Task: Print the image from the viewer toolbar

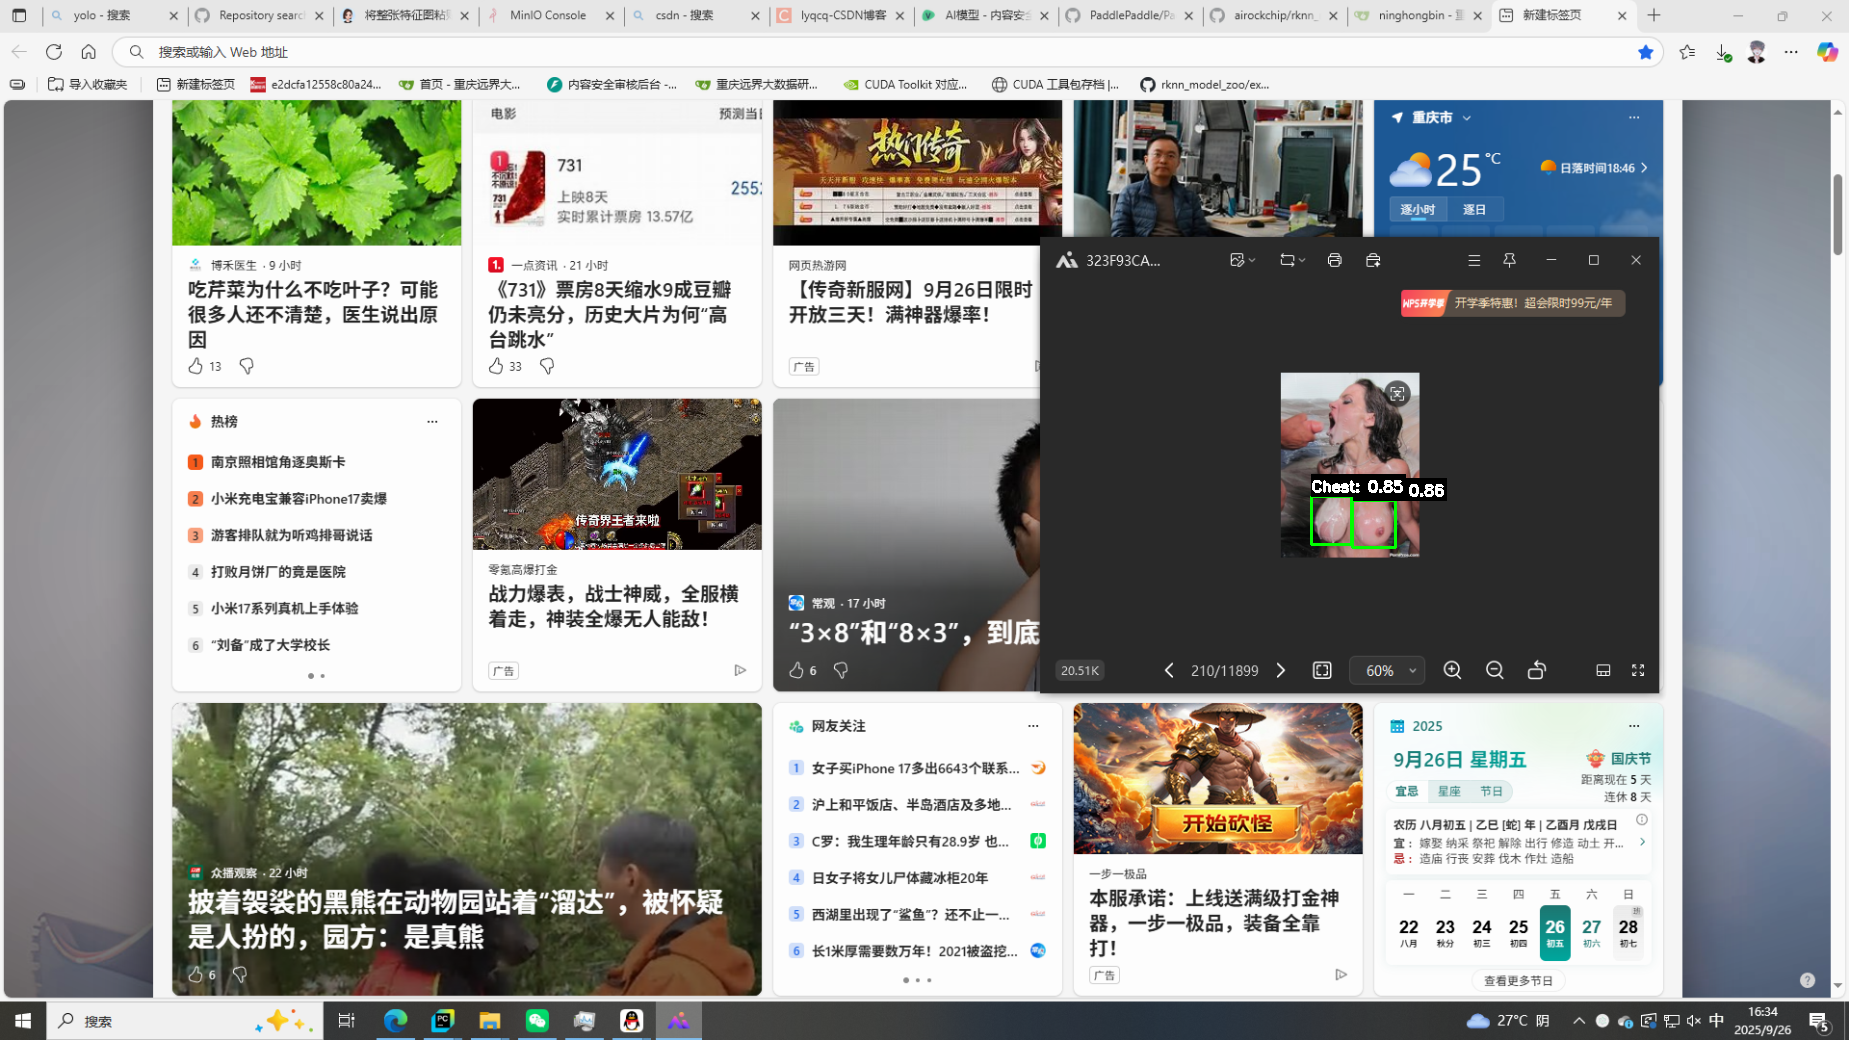Action: tap(1334, 260)
